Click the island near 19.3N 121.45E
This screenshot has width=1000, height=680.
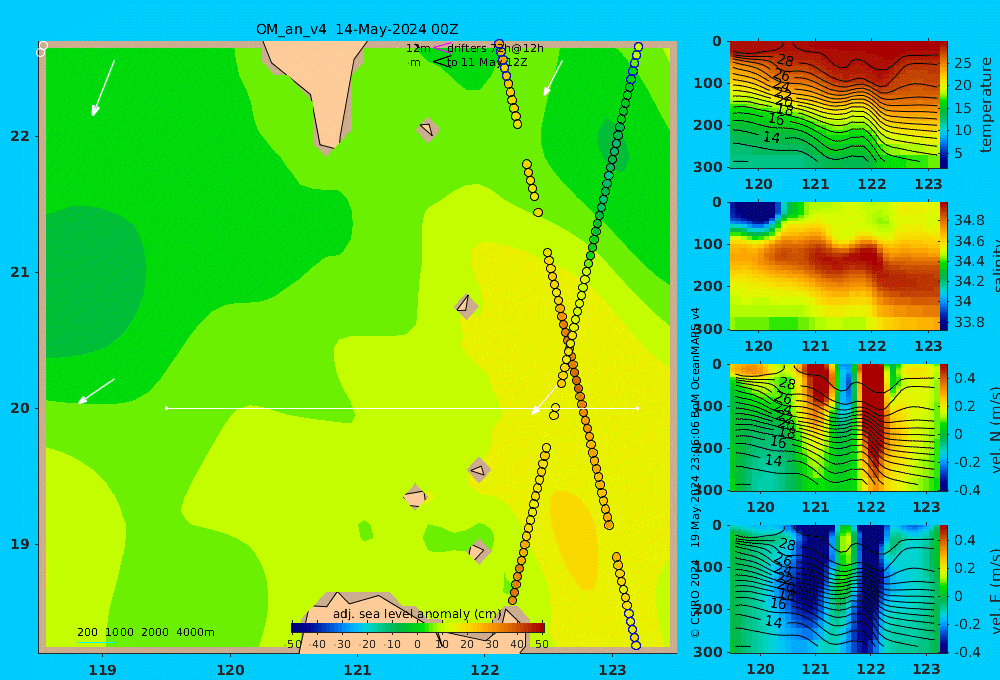415,496
